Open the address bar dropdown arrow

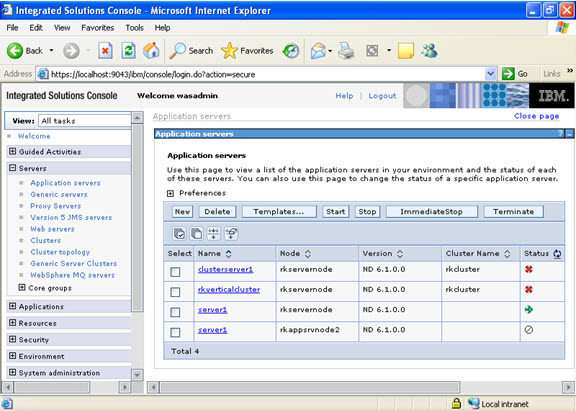pyautogui.click(x=490, y=74)
